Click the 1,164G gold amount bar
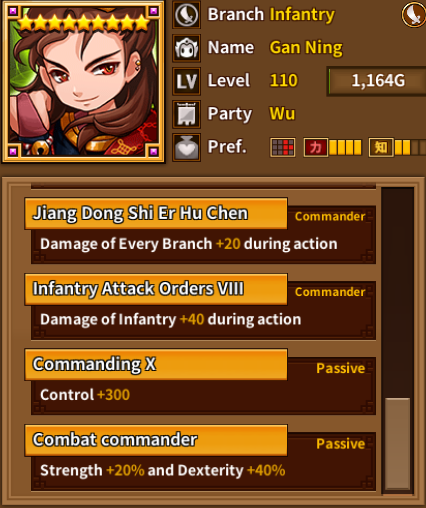The image size is (426, 508). click(x=377, y=81)
